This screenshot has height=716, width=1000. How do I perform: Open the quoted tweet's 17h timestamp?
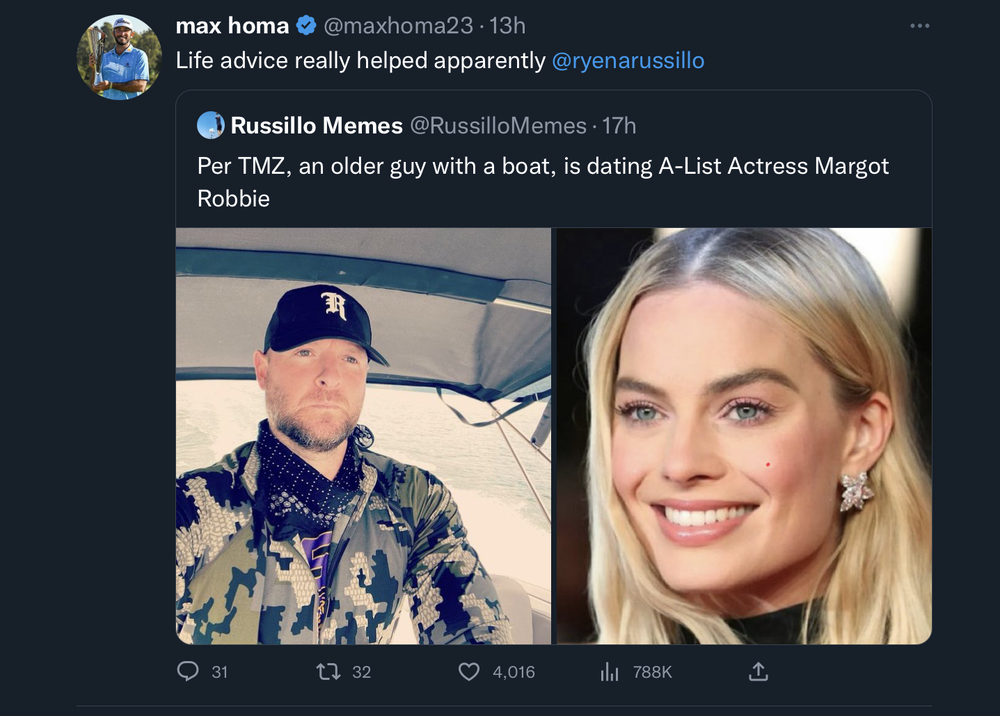[x=619, y=125]
